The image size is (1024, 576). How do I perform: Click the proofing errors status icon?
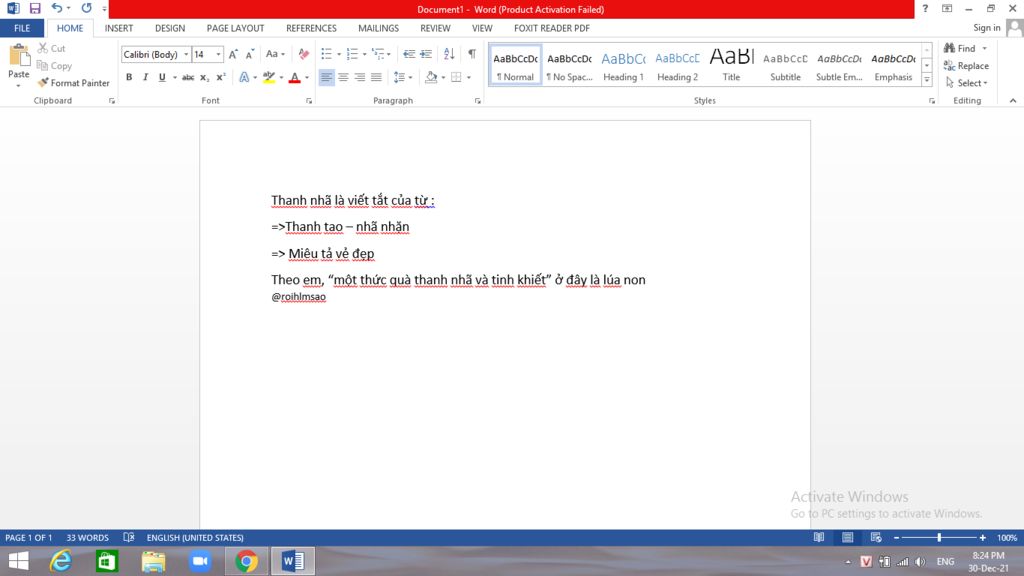click(x=129, y=537)
